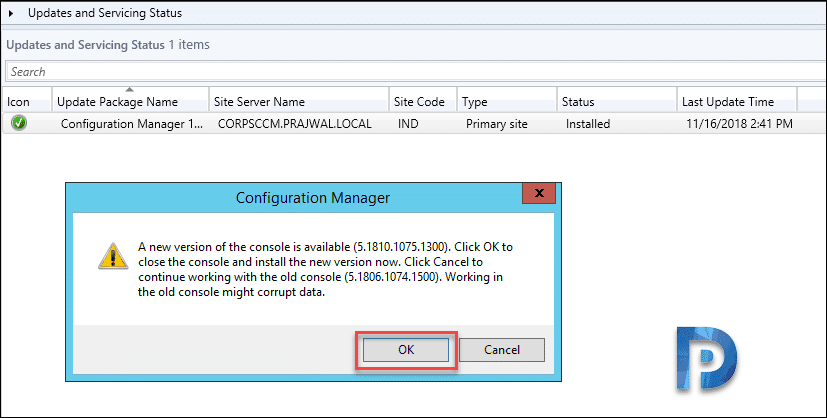Expand the Updates and Servicing Status arrow
This screenshot has width=827, height=418.
tap(11, 13)
